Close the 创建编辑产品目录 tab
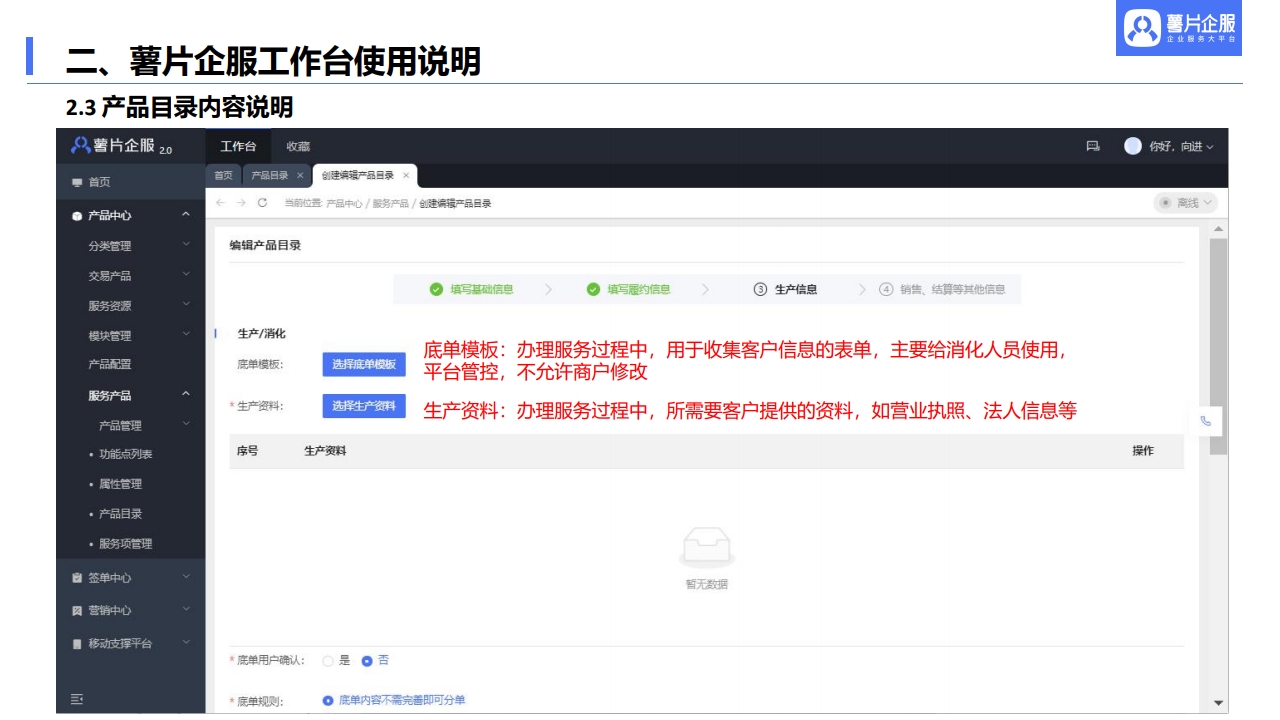 405,175
